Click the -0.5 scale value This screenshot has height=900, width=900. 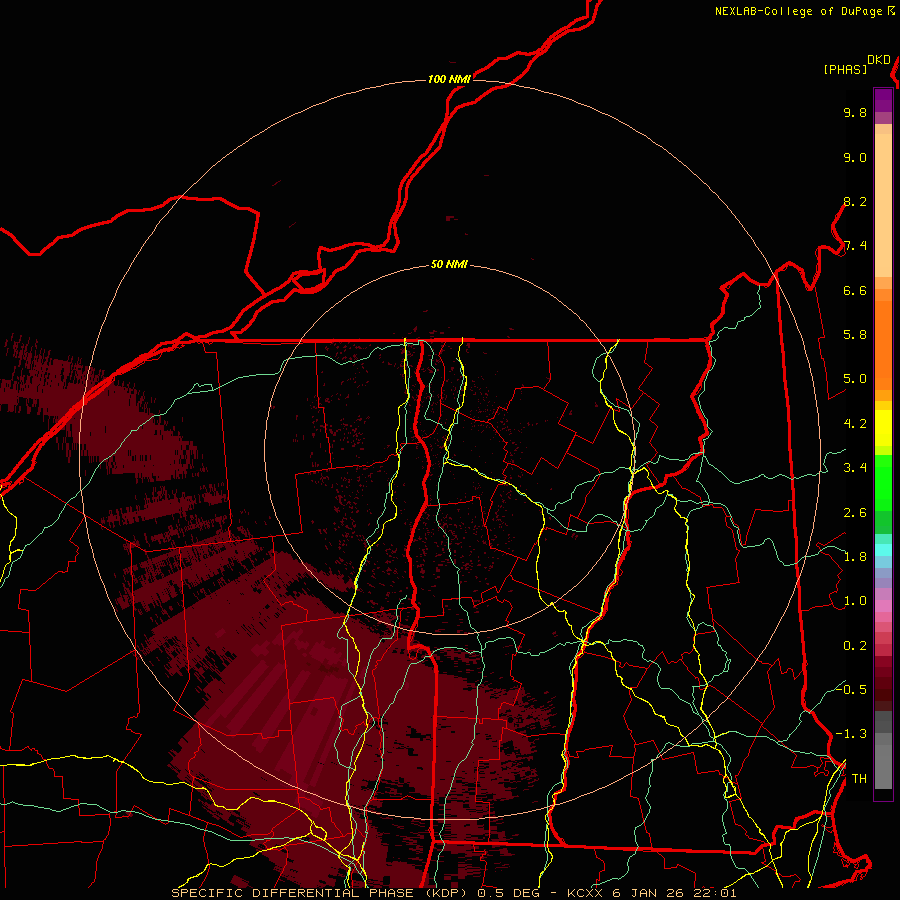pyautogui.click(x=852, y=690)
